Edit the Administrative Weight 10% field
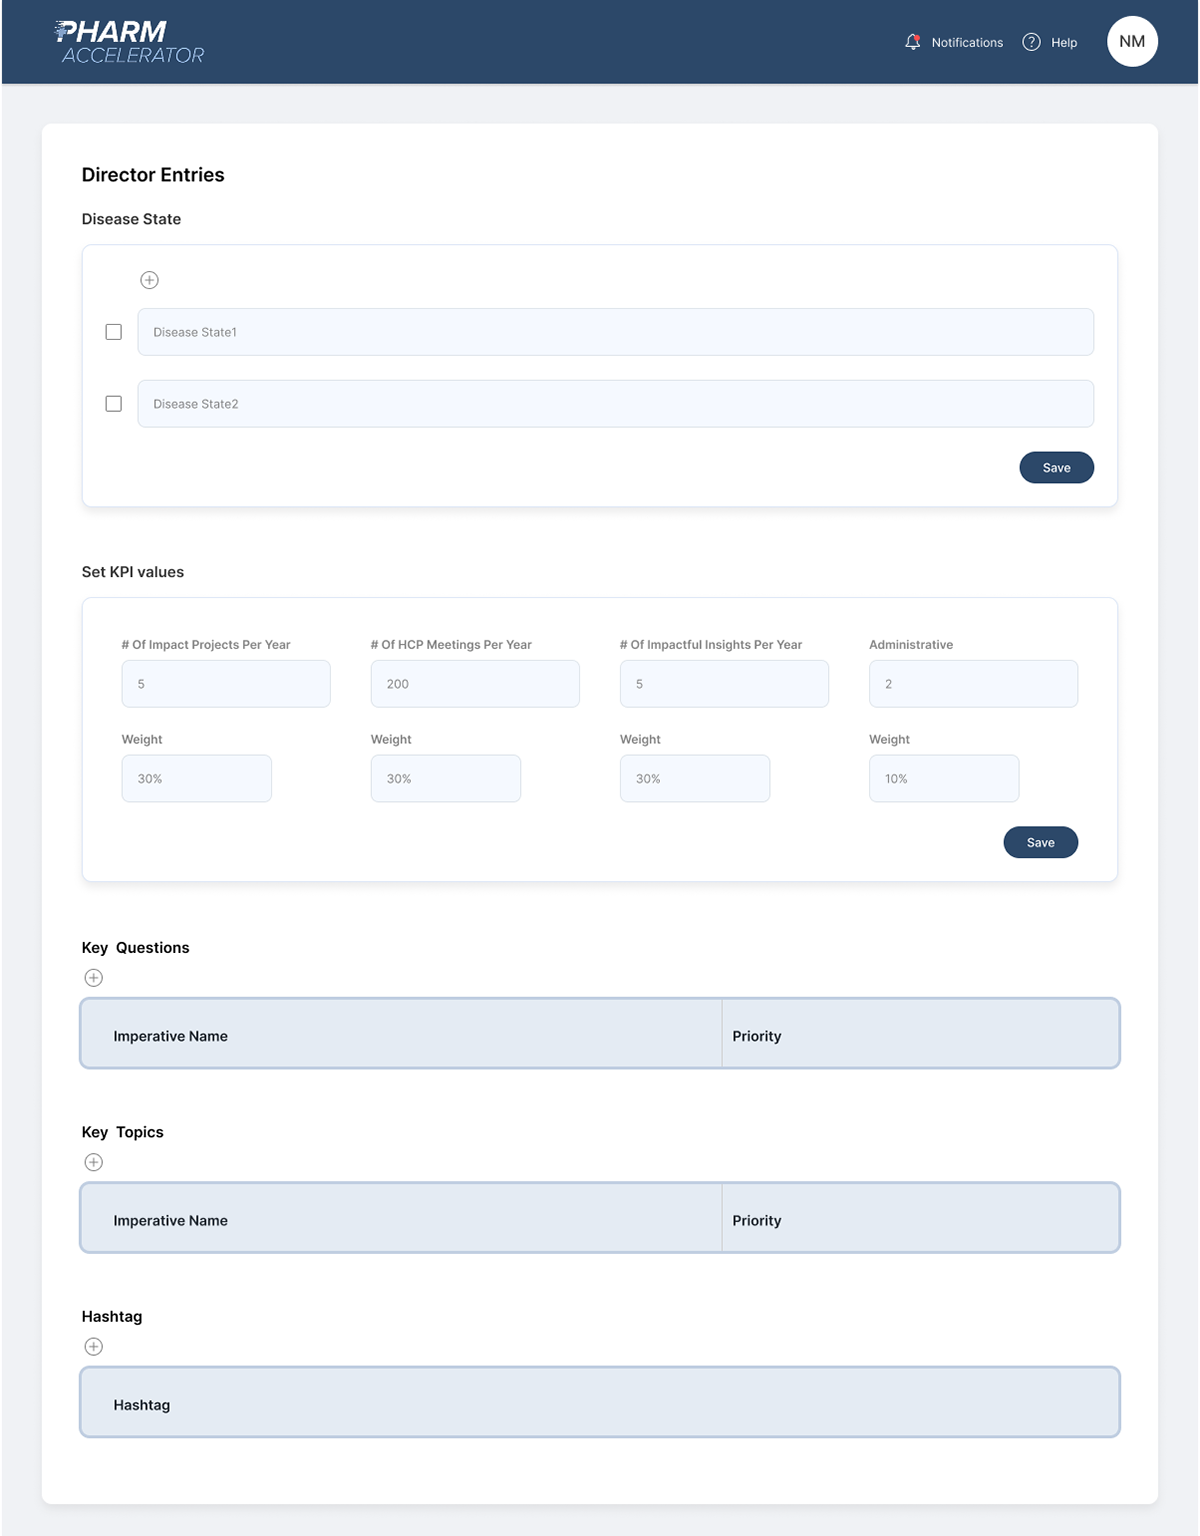The width and height of the screenshot is (1200, 1536). (x=943, y=779)
